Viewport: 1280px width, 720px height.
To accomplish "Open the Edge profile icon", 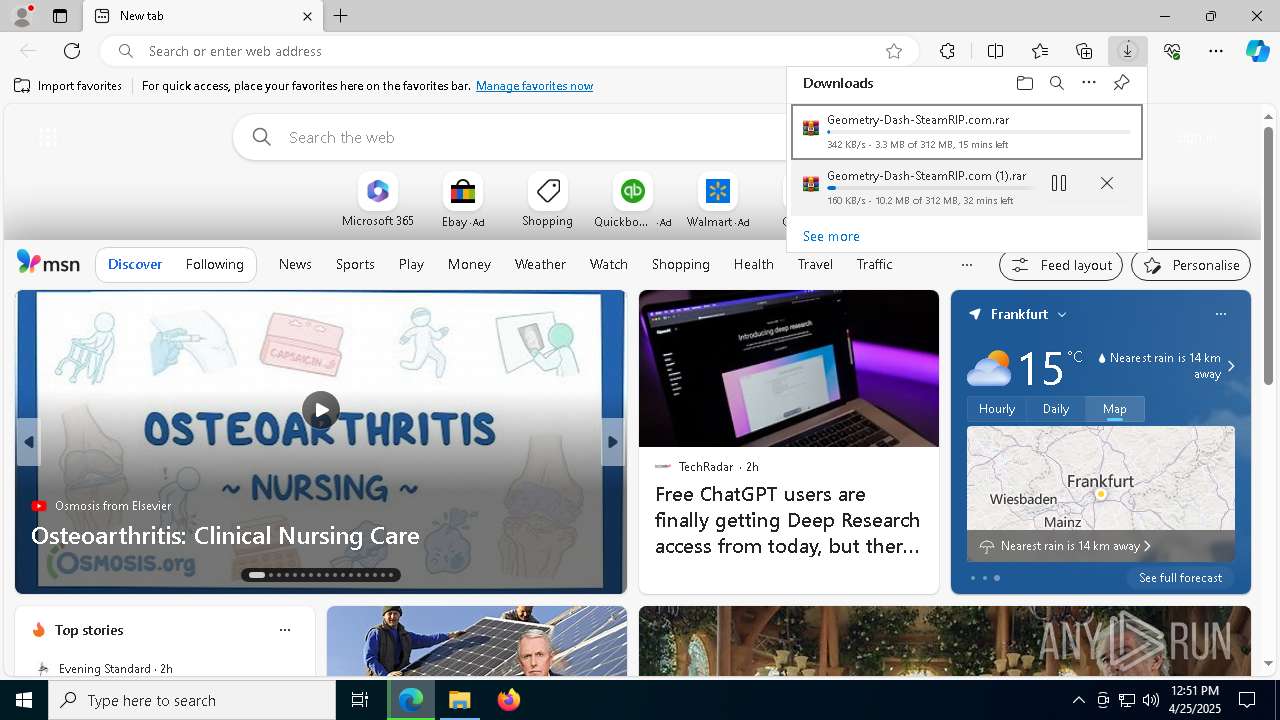I will [21, 16].
